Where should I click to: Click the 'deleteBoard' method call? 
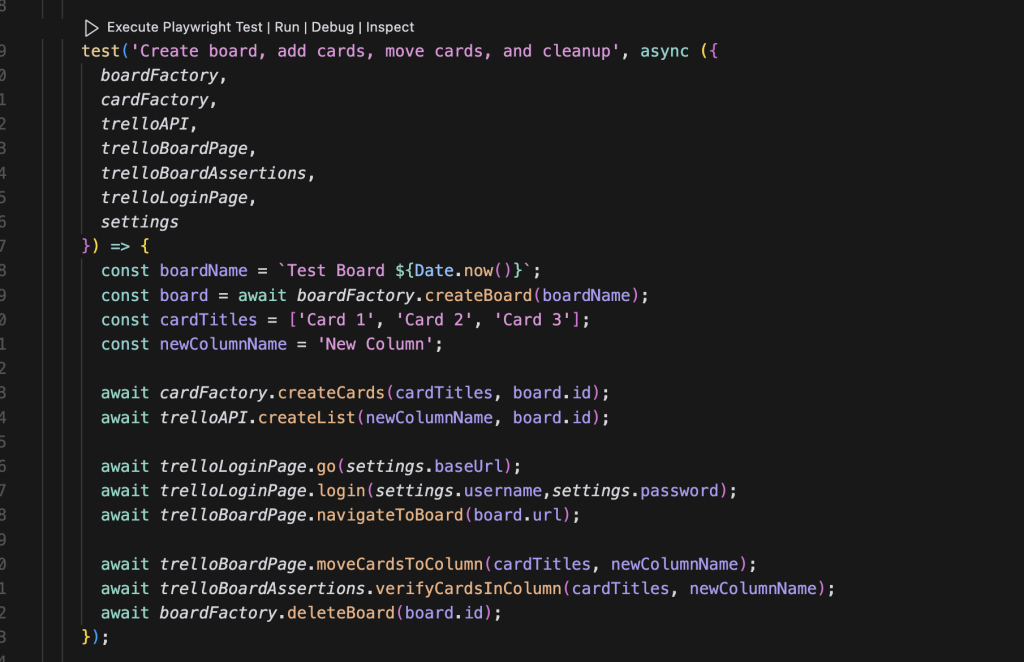click(x=341, y=613)
